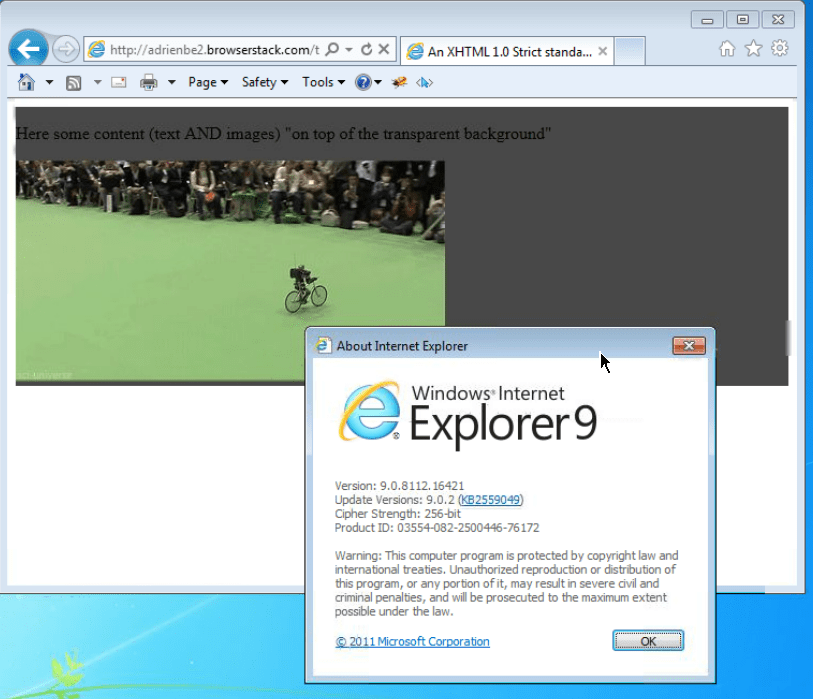Click the Refresh icon in address bar
Image resolution: width=813 pixels, height=699 pixels.
tap(367, 49)
